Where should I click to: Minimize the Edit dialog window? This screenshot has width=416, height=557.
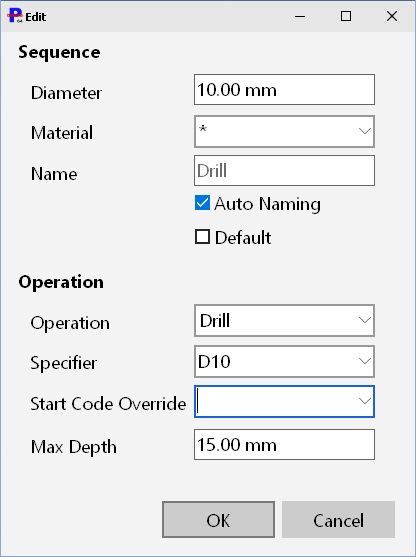300,16
